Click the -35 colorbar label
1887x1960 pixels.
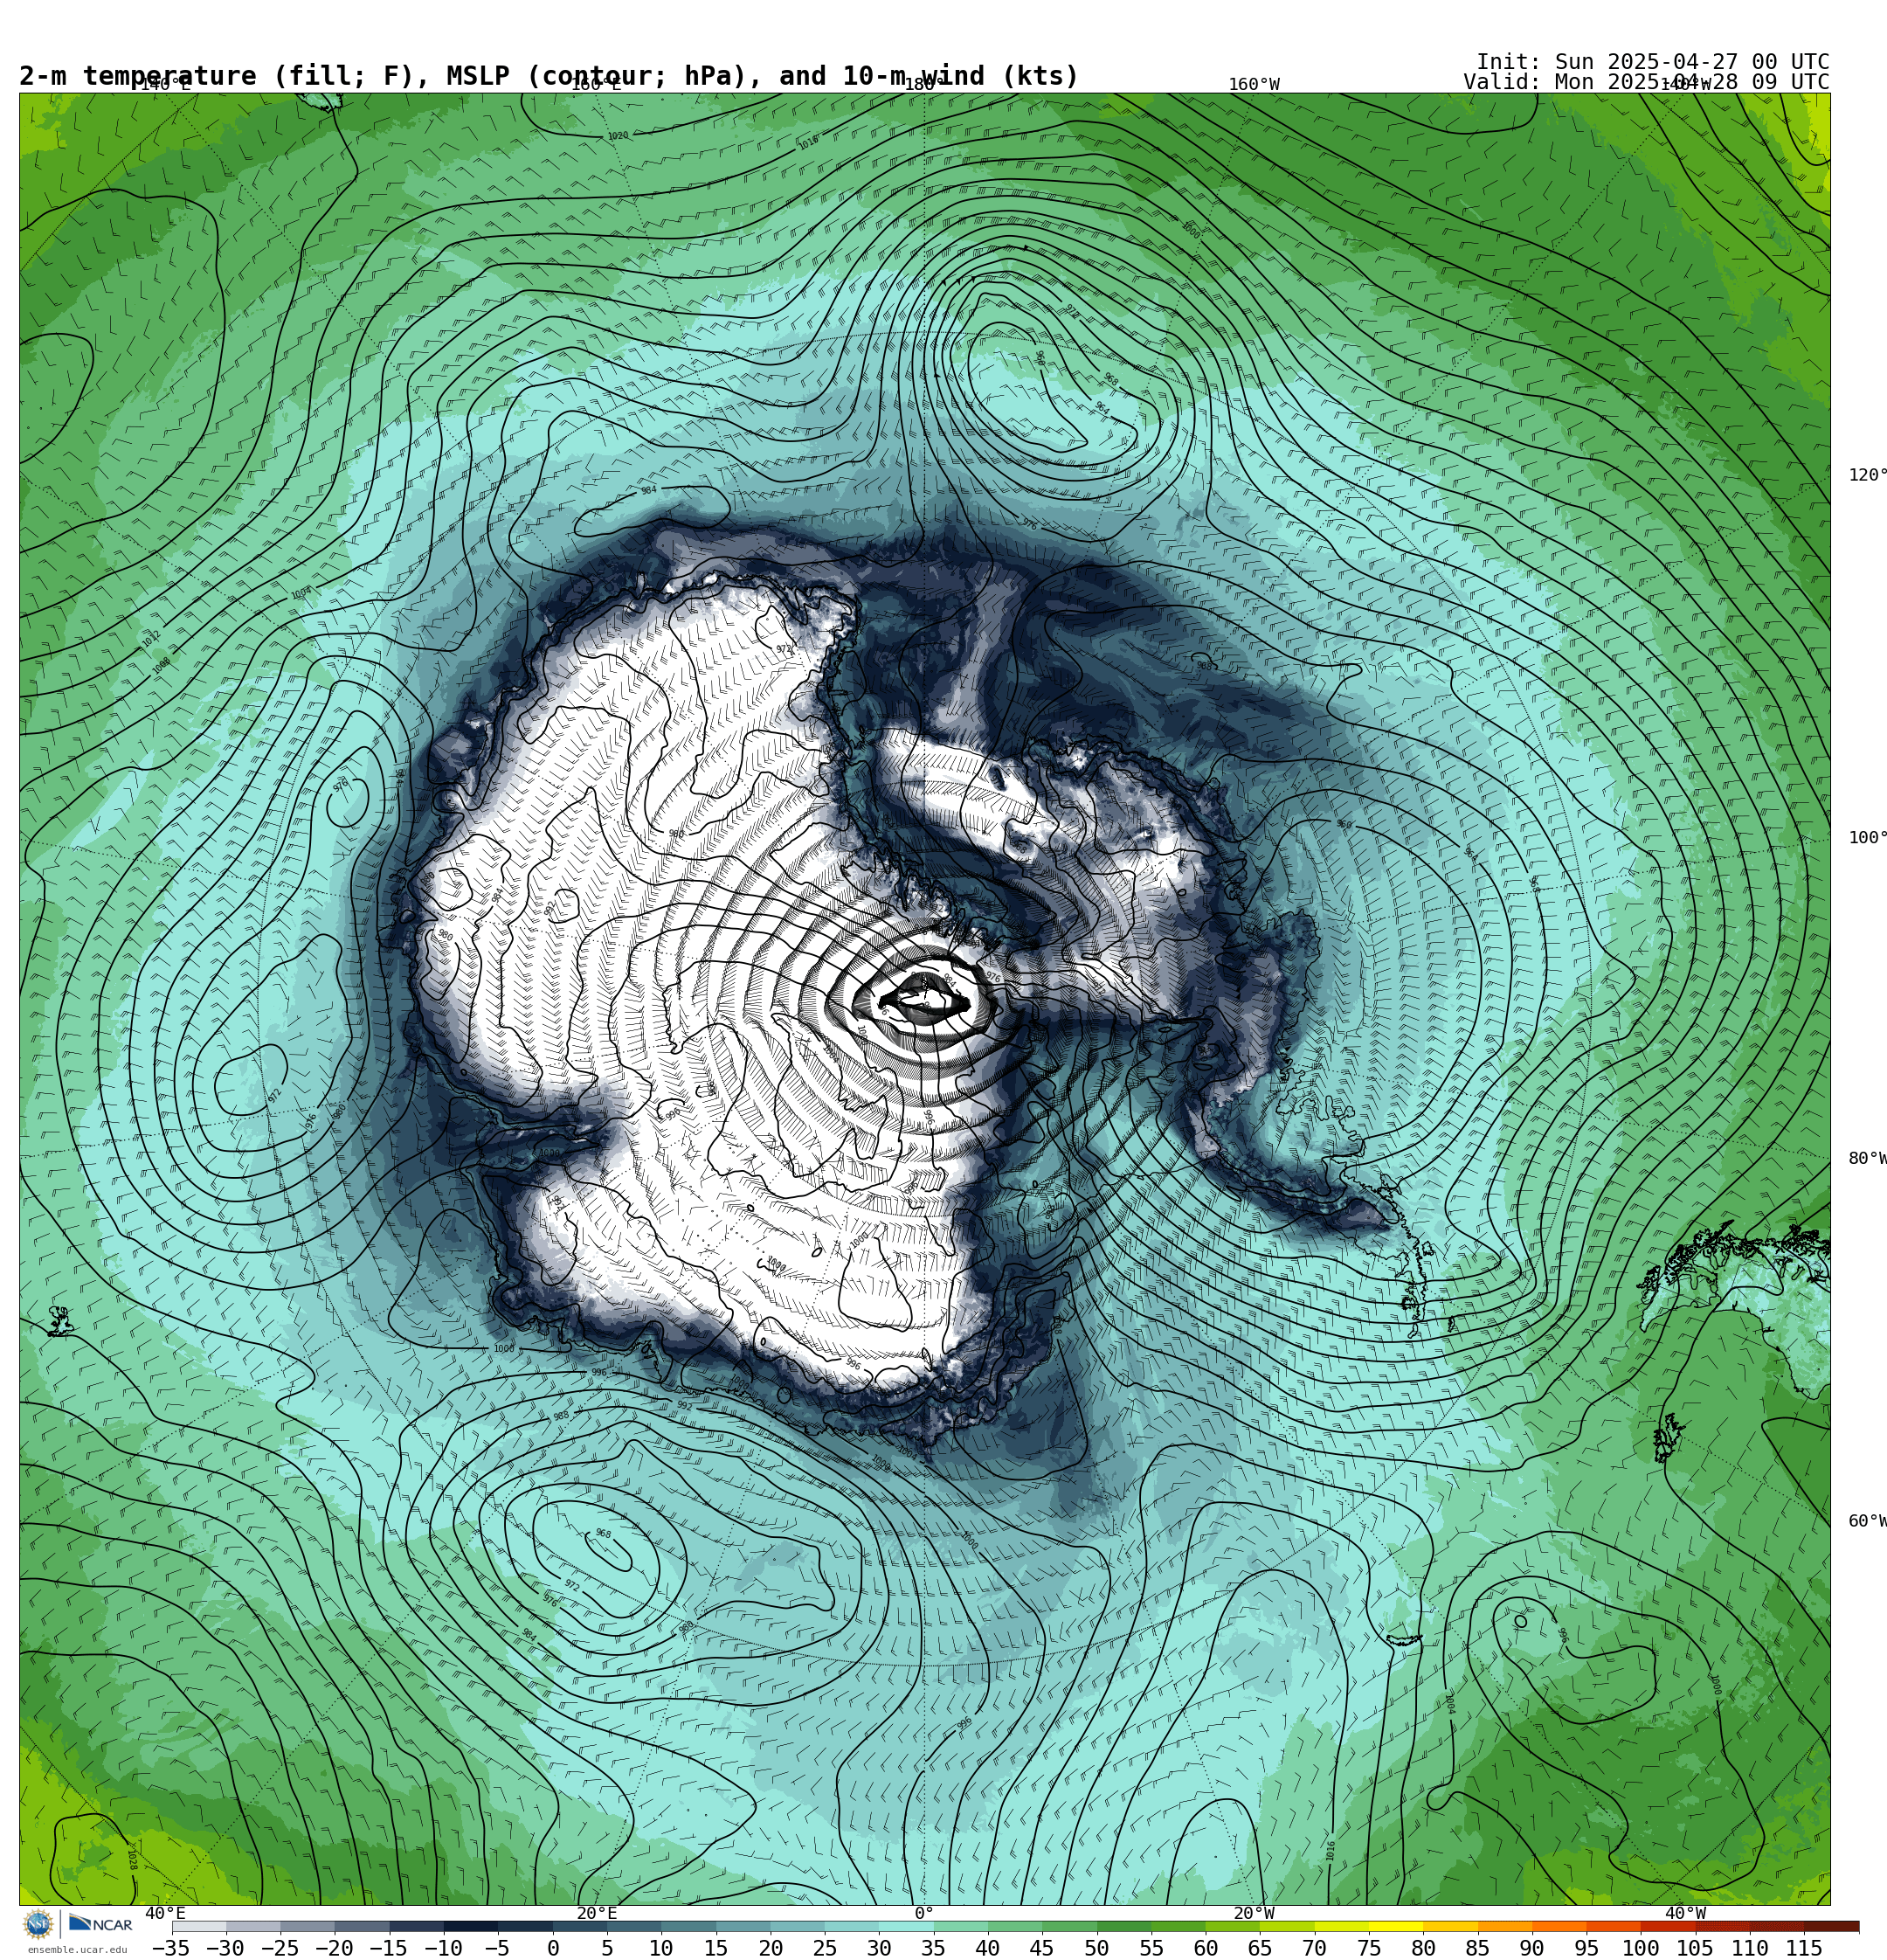click(171, 1948)
